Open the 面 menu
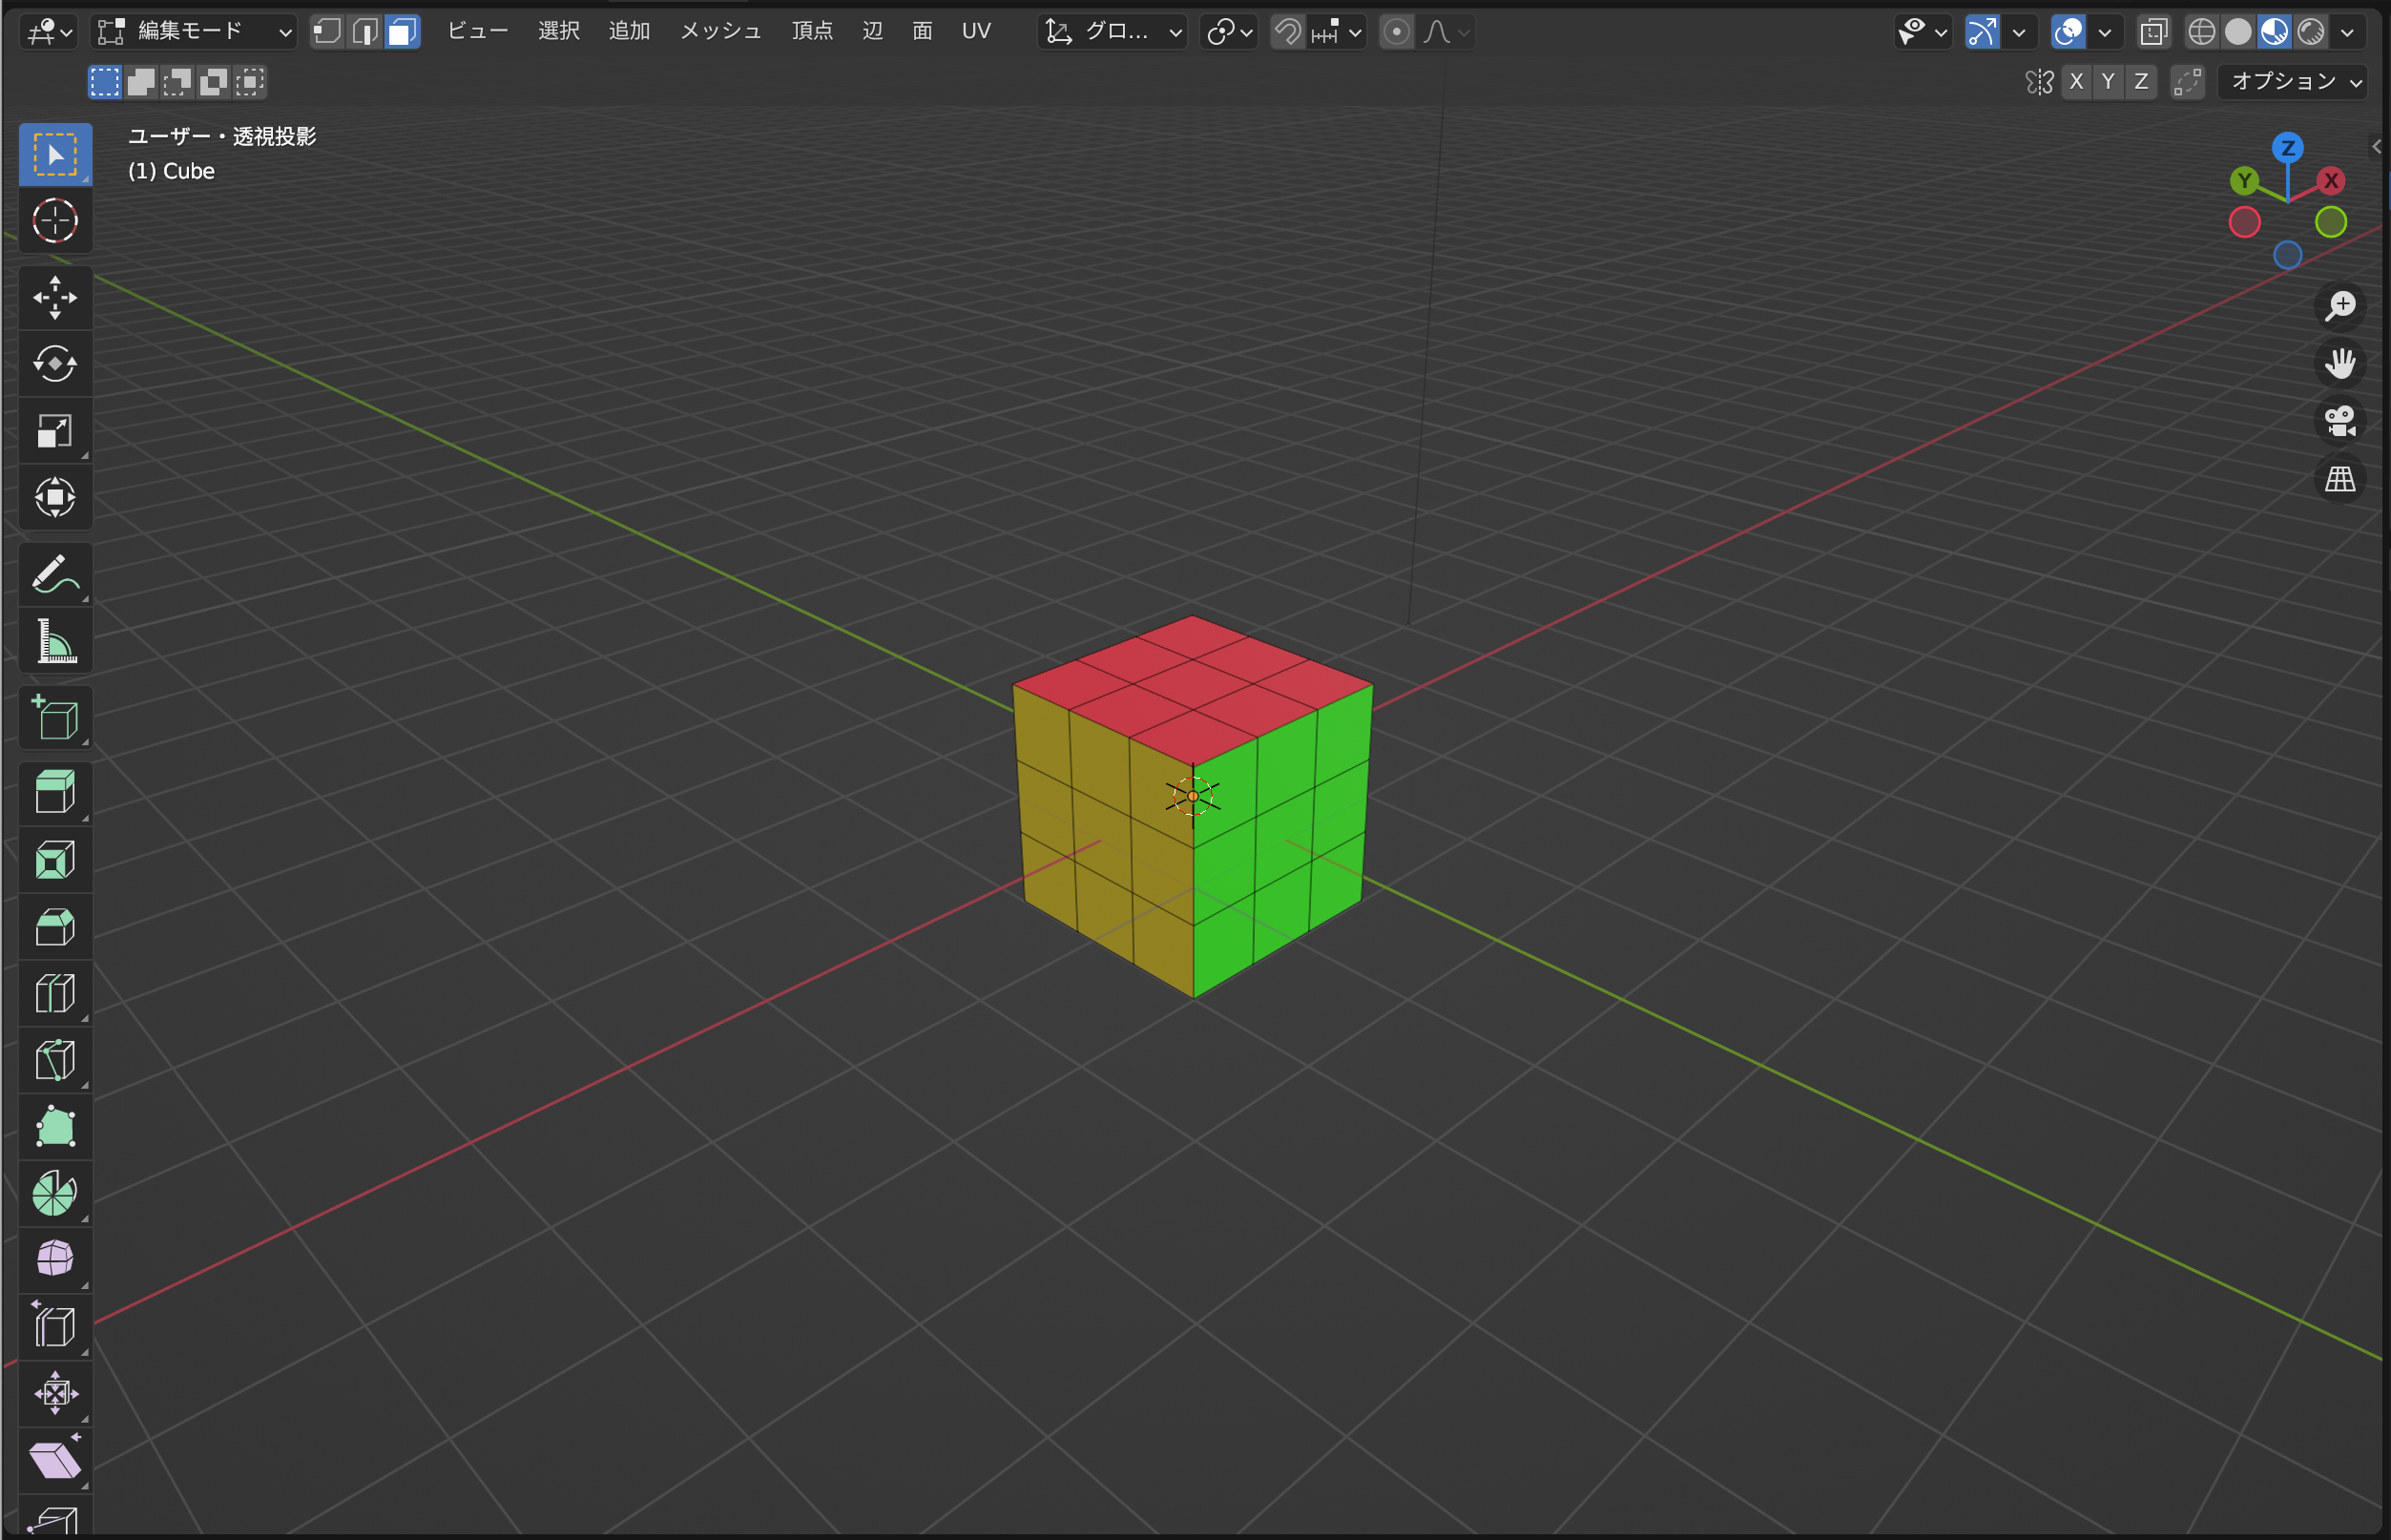 (922, 32)
